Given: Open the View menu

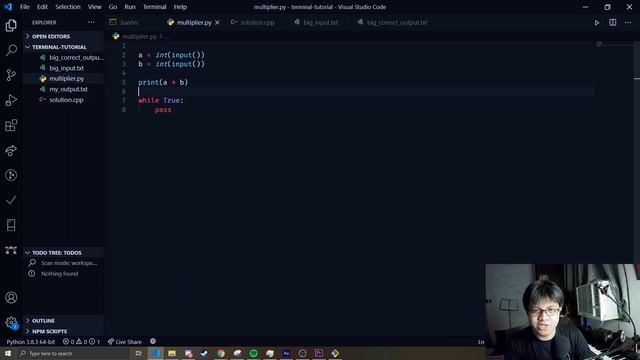Looking at the screenshot, I should (x=94, y=7).
